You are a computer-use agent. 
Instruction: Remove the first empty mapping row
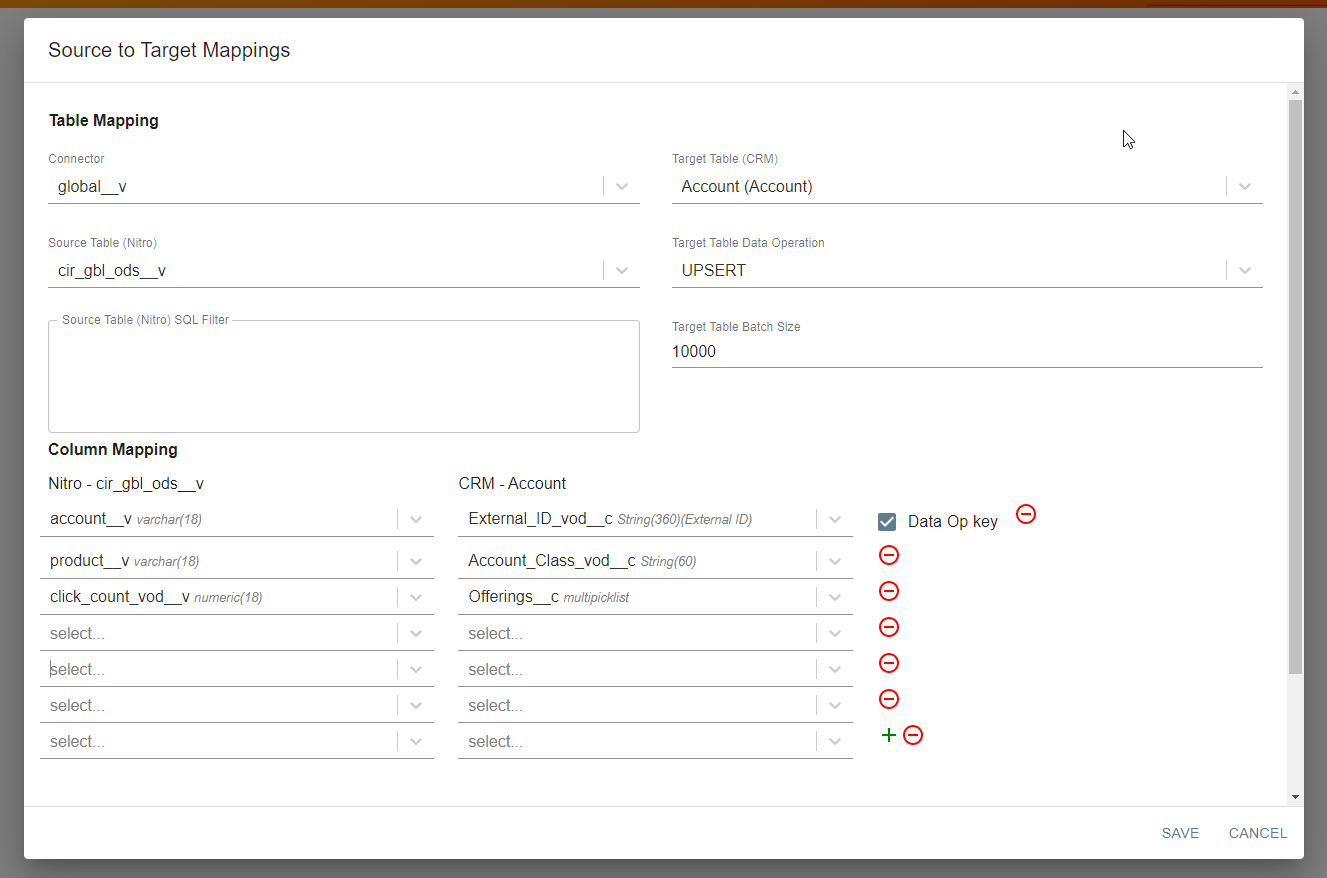(x=889, y=627)
